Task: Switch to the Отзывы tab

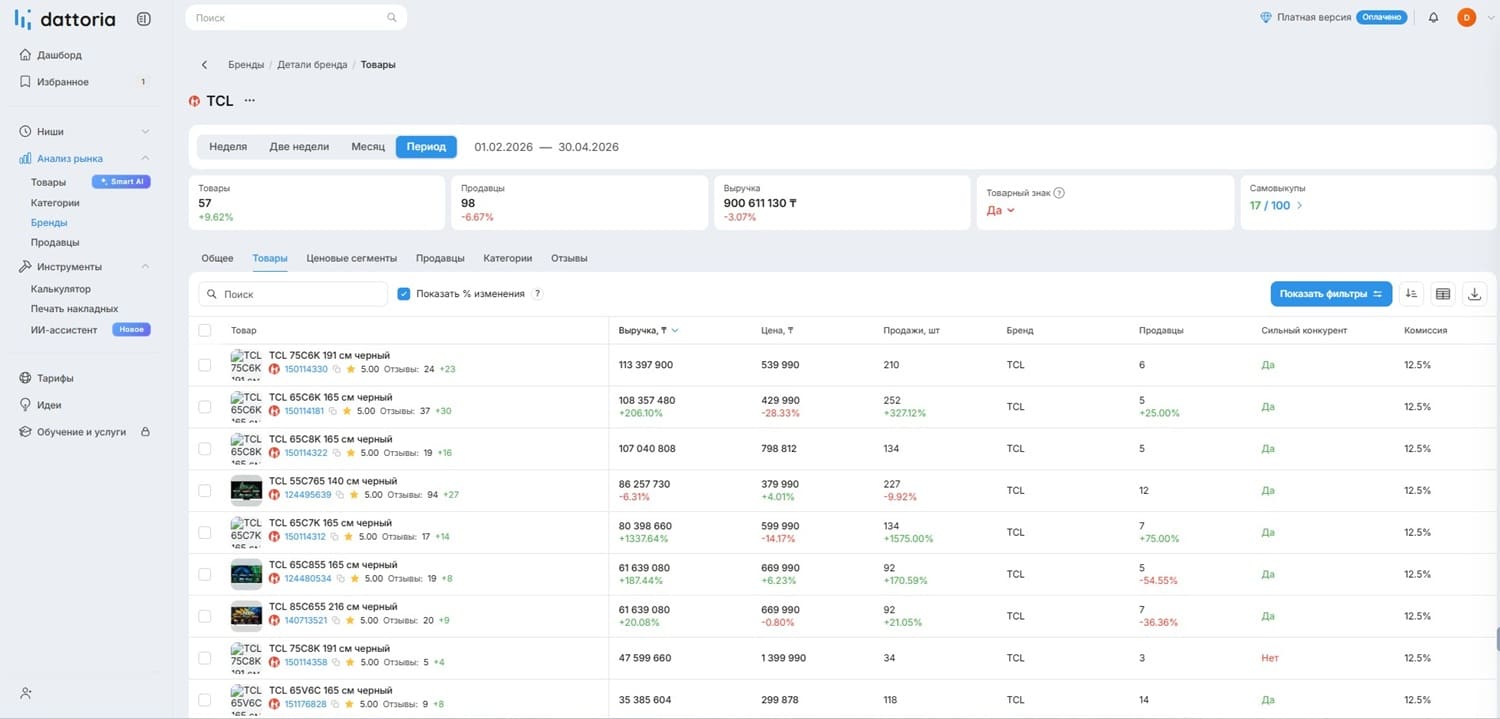Action: (569, 258)
